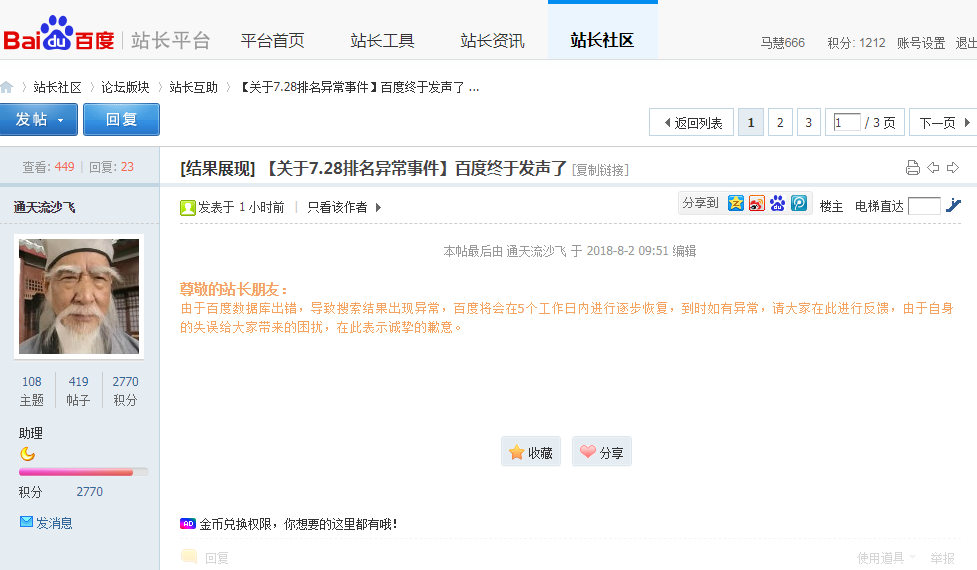This screenshot has height=570, width=977.
Task: Open 平台首页 tab
Action: 272,41
